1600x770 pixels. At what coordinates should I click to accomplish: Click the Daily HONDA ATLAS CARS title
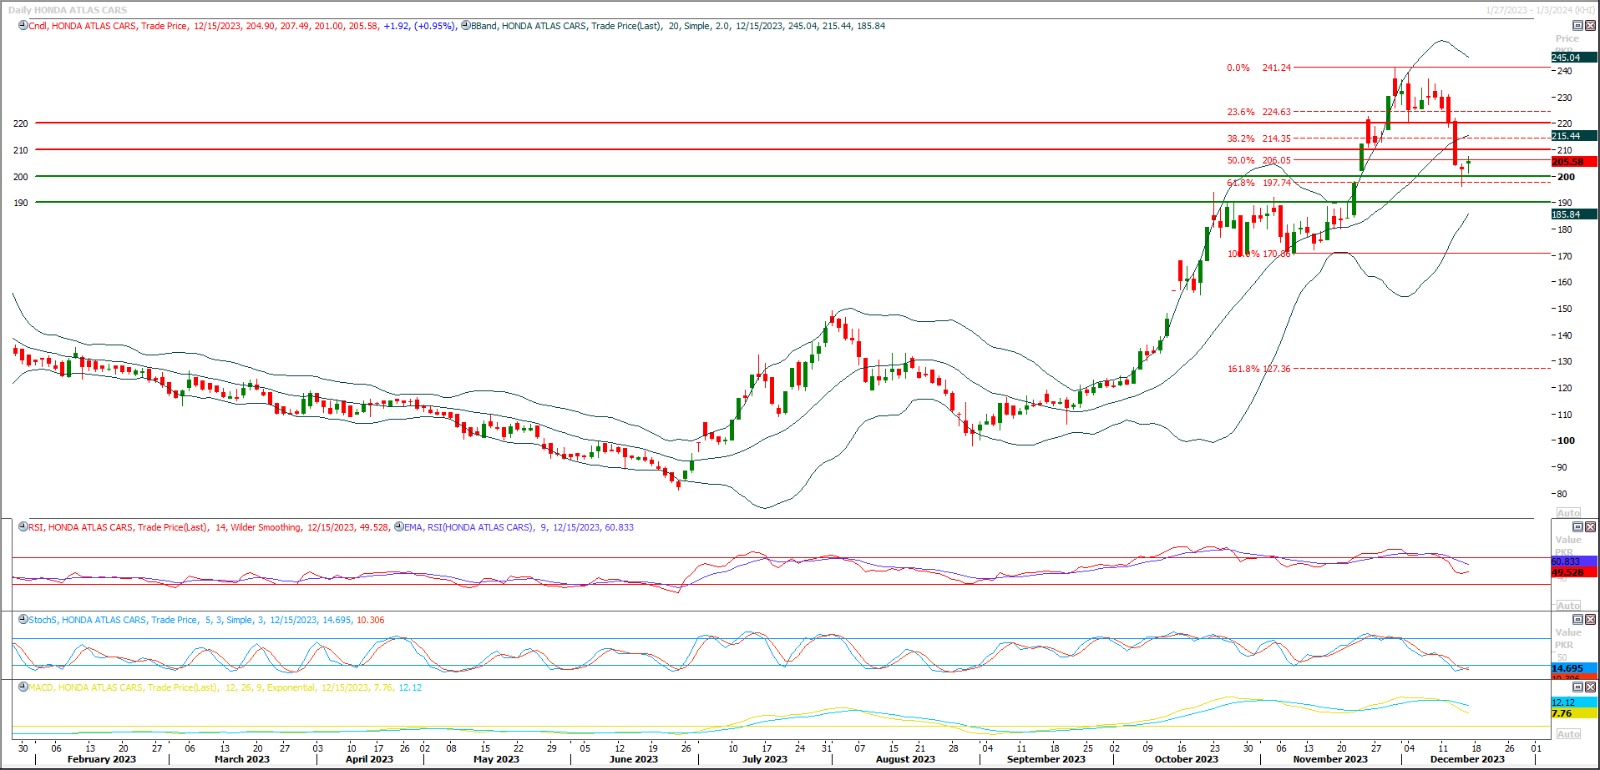(68, 10)
